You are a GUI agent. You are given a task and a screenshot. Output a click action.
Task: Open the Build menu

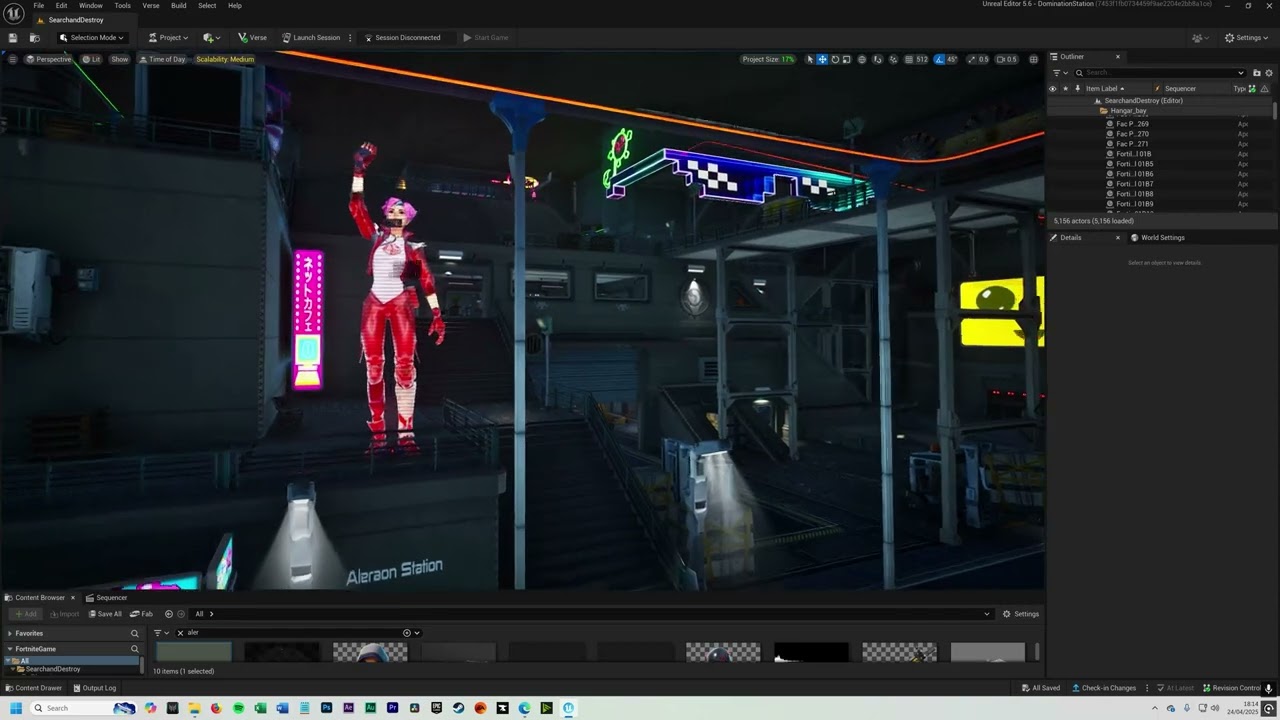[178, 6]
